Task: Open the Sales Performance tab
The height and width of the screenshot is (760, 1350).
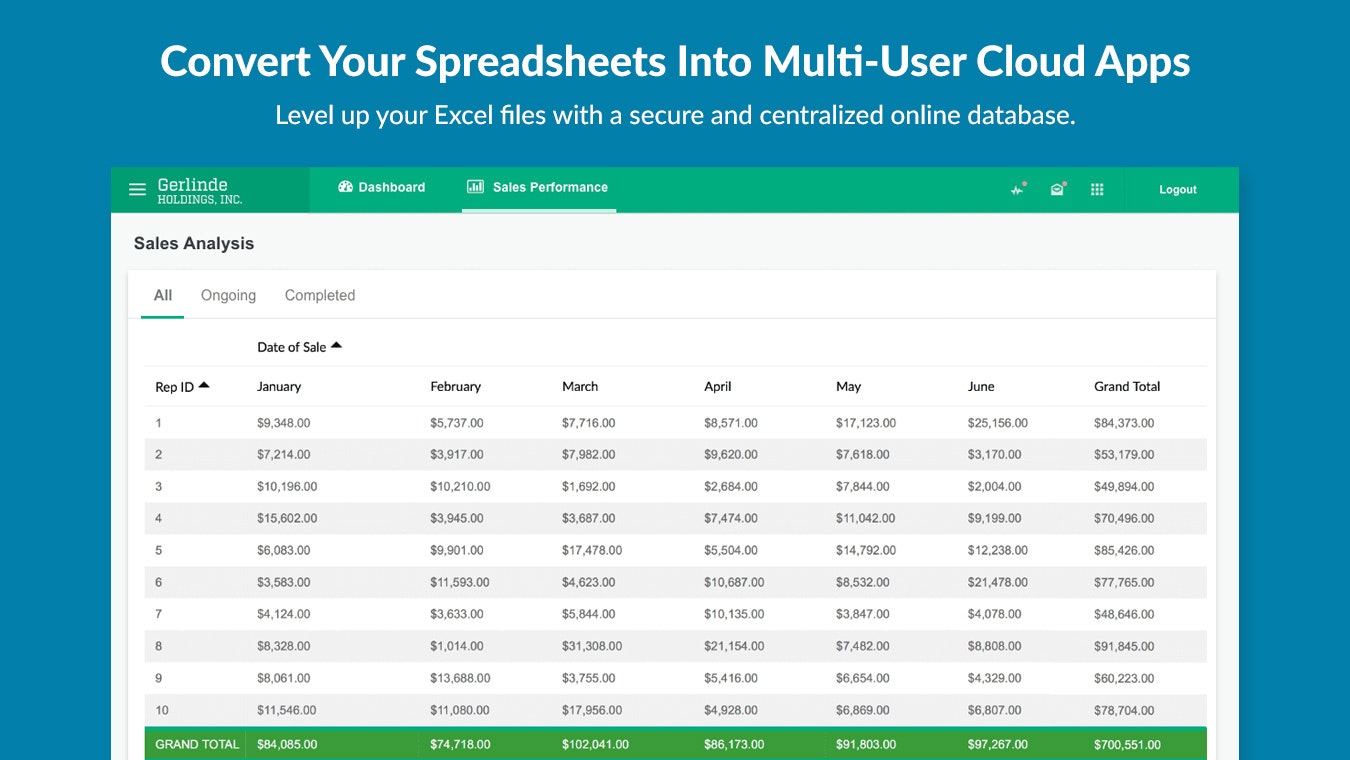Action: click(538, 187)
